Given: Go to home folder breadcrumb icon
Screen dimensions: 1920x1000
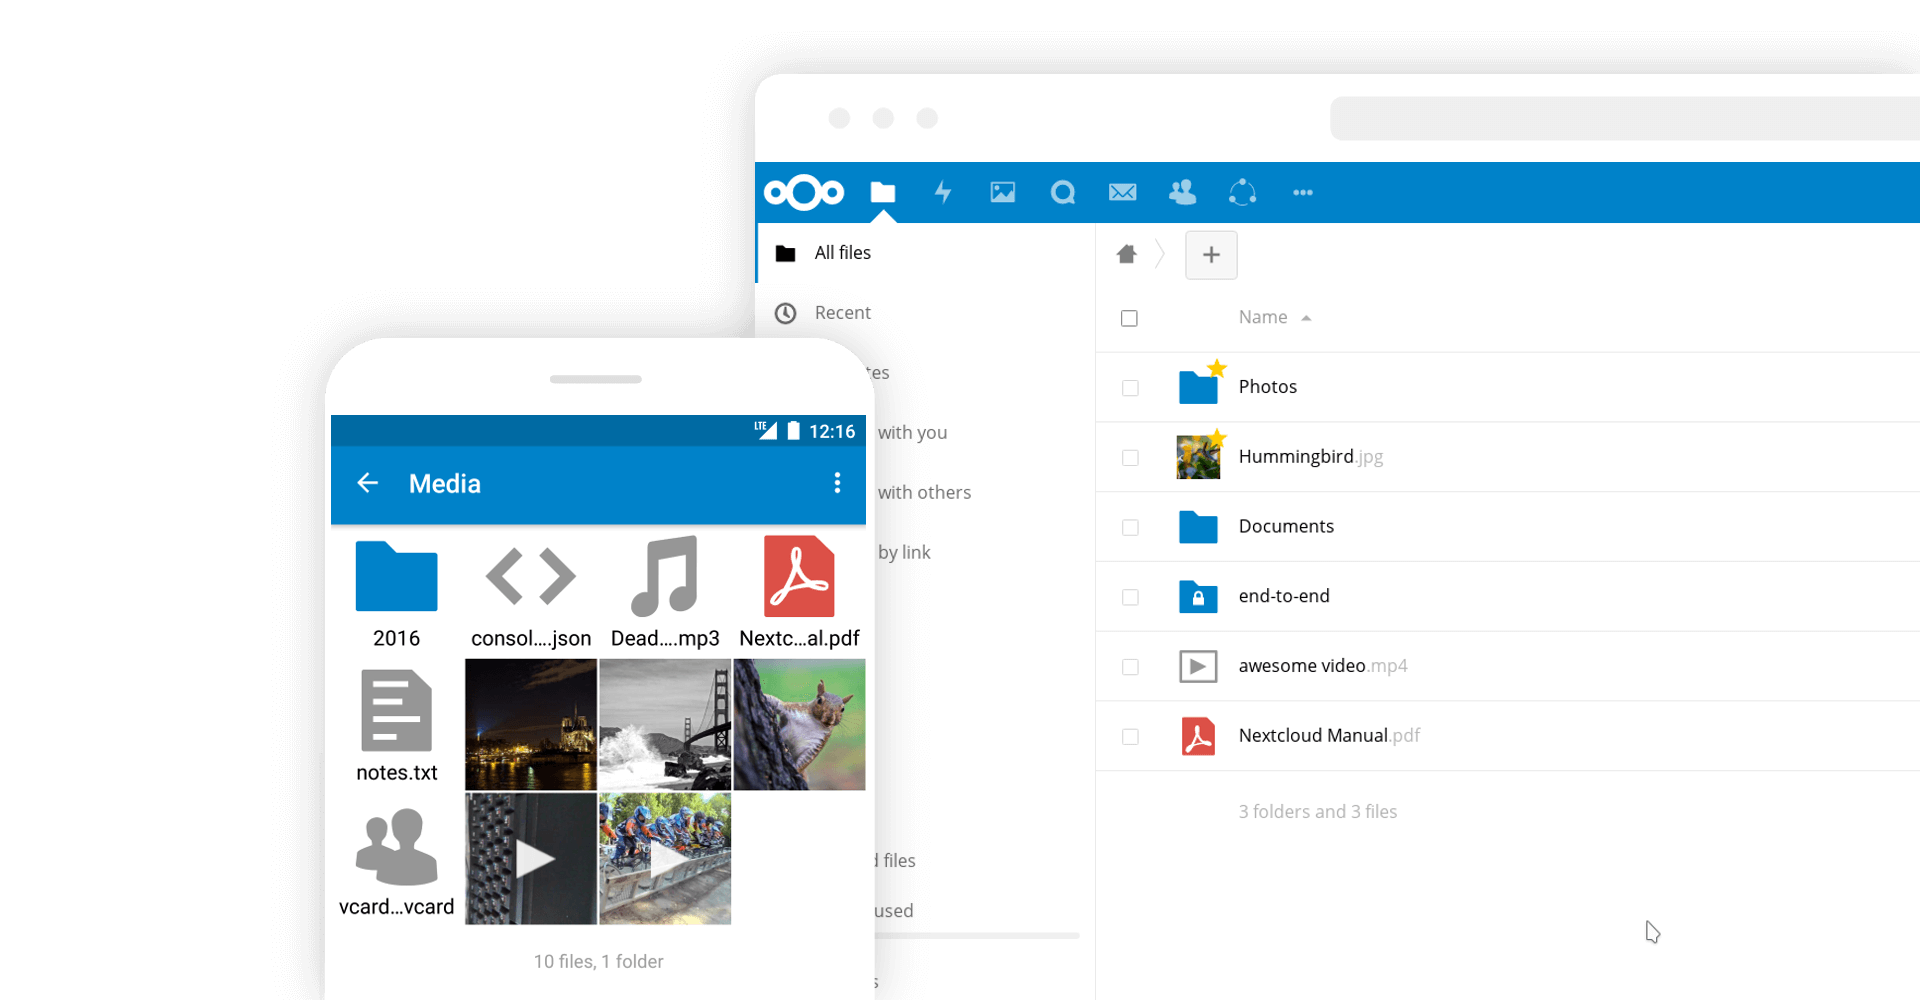Looking at the screenshot, I should (1127, 254).
